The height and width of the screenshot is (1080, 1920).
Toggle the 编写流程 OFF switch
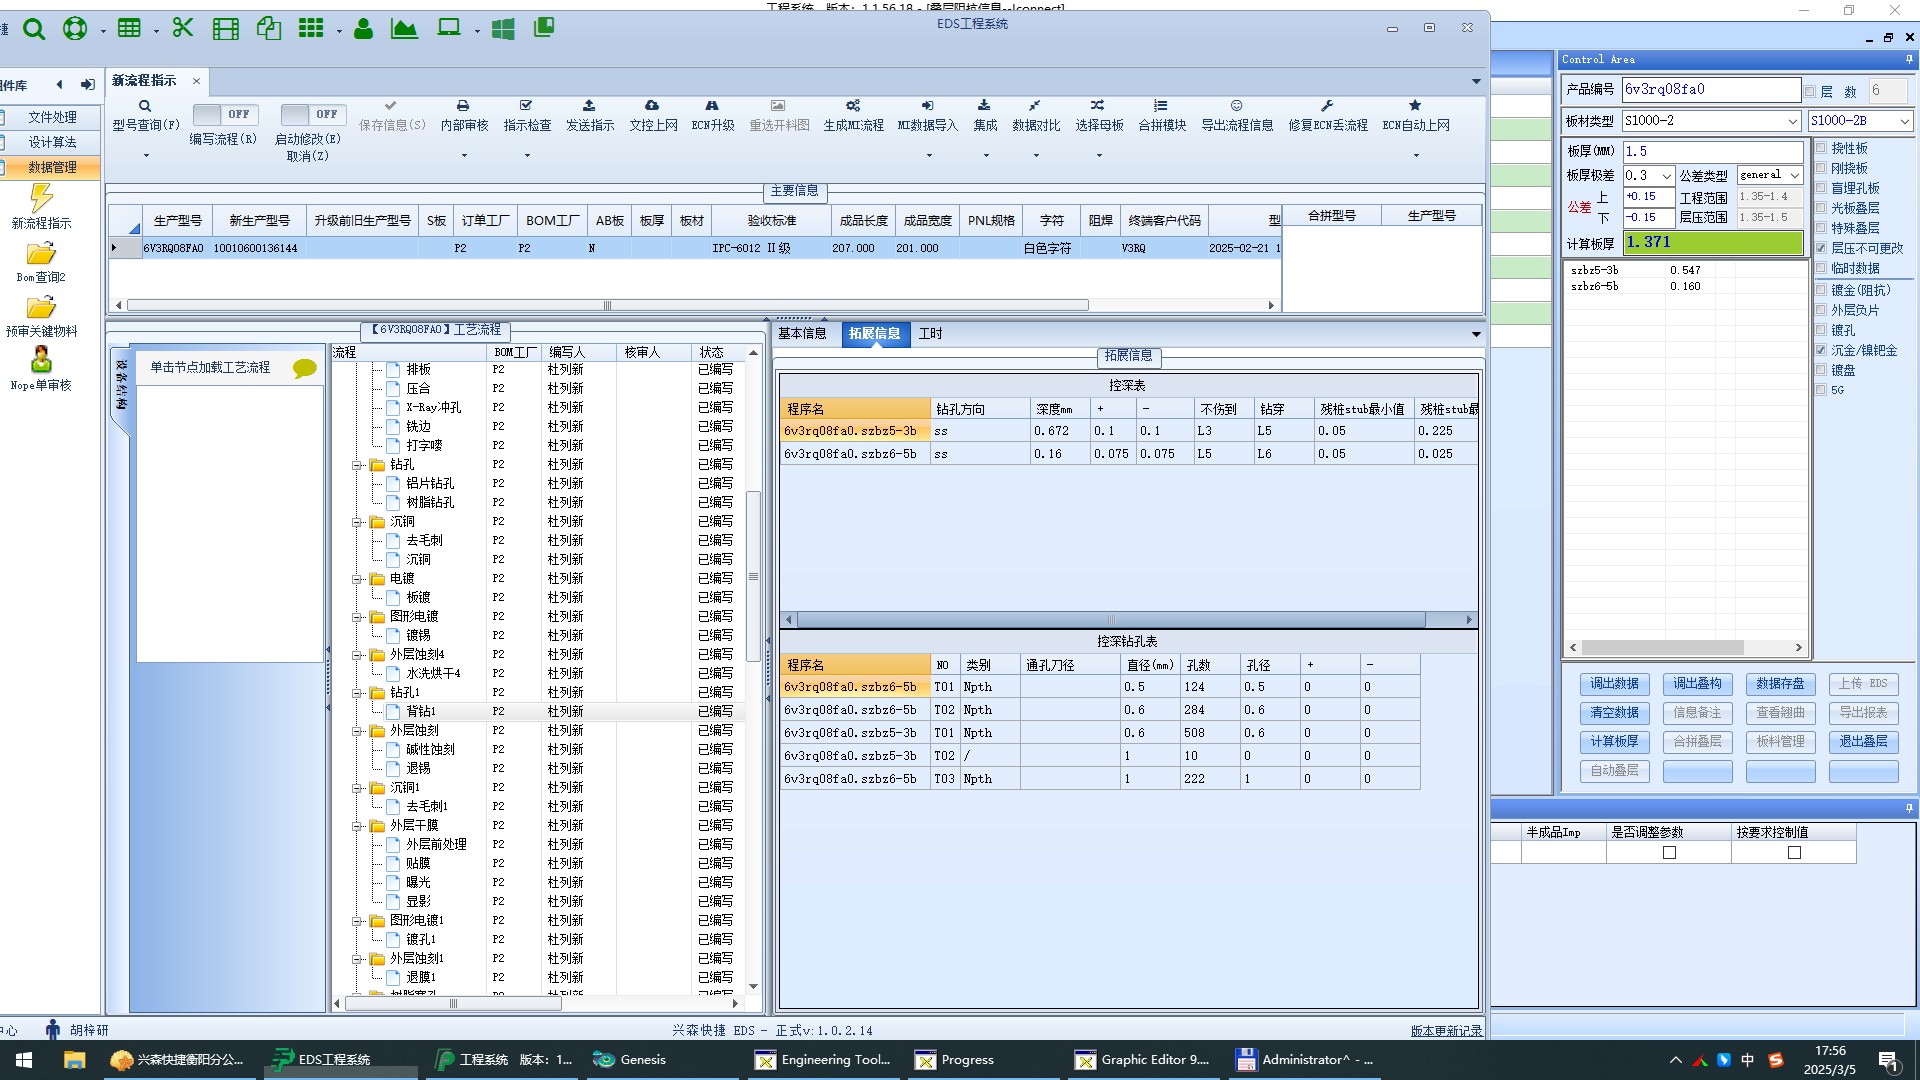224,115
